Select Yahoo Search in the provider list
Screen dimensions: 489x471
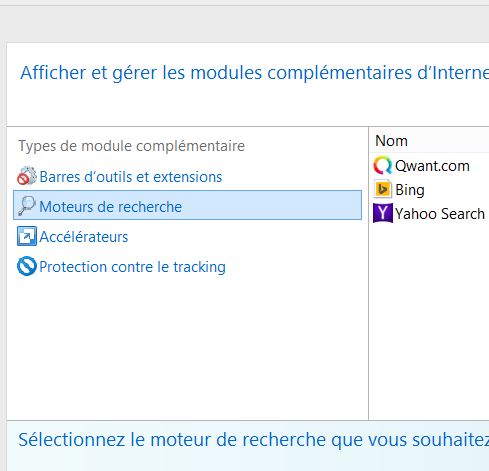[x=440, y=214]
